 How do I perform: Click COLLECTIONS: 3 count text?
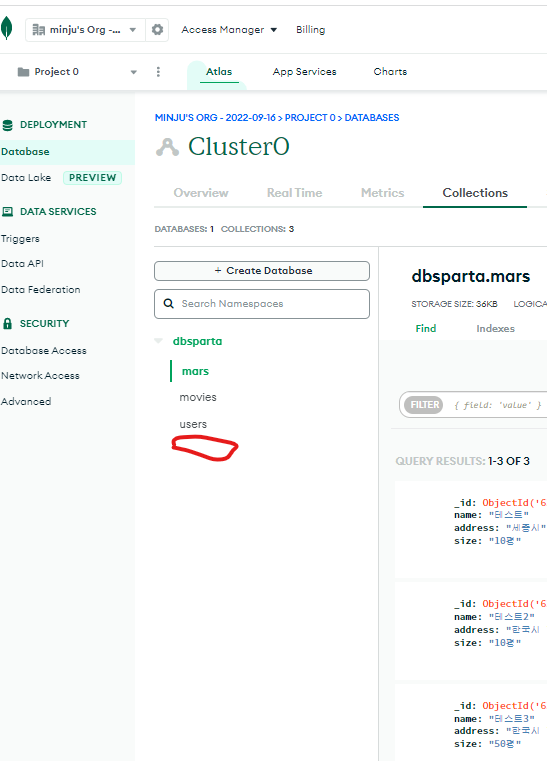[x=257, y=229]
